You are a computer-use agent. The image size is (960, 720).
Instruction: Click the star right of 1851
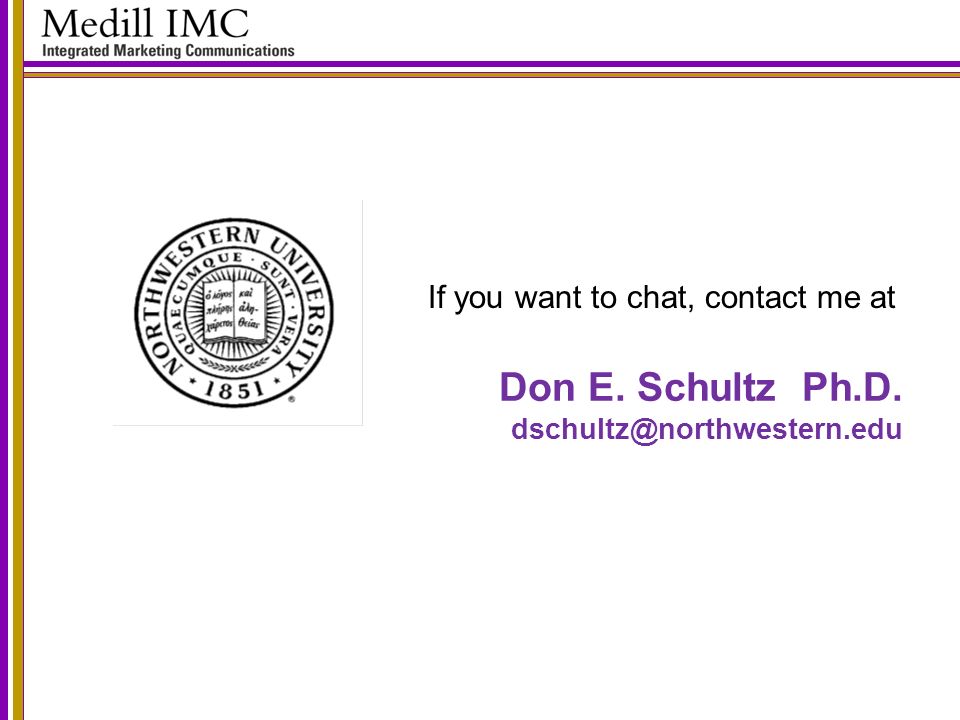(x=277, y=381)
